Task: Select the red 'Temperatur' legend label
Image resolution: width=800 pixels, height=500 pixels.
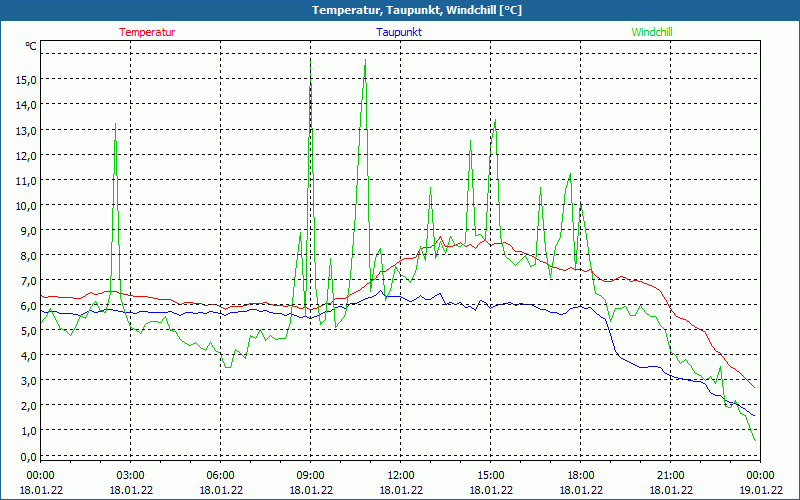Action: pos(147,32)
